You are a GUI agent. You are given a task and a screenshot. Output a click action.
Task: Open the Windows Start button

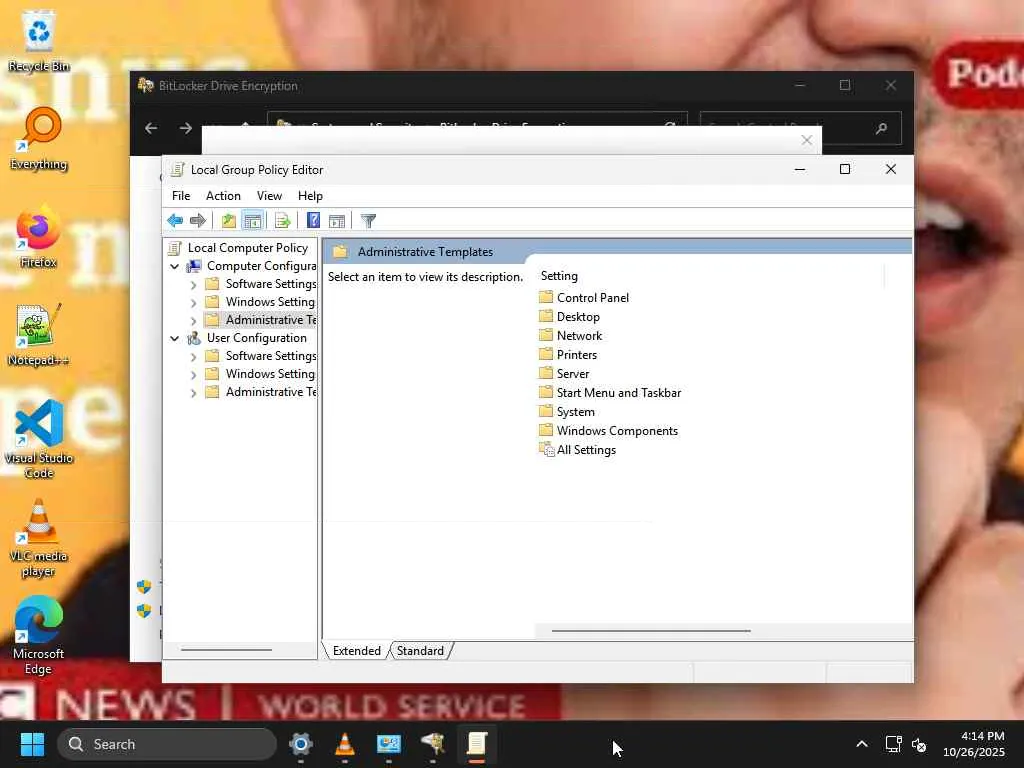[x=32, y=744]
